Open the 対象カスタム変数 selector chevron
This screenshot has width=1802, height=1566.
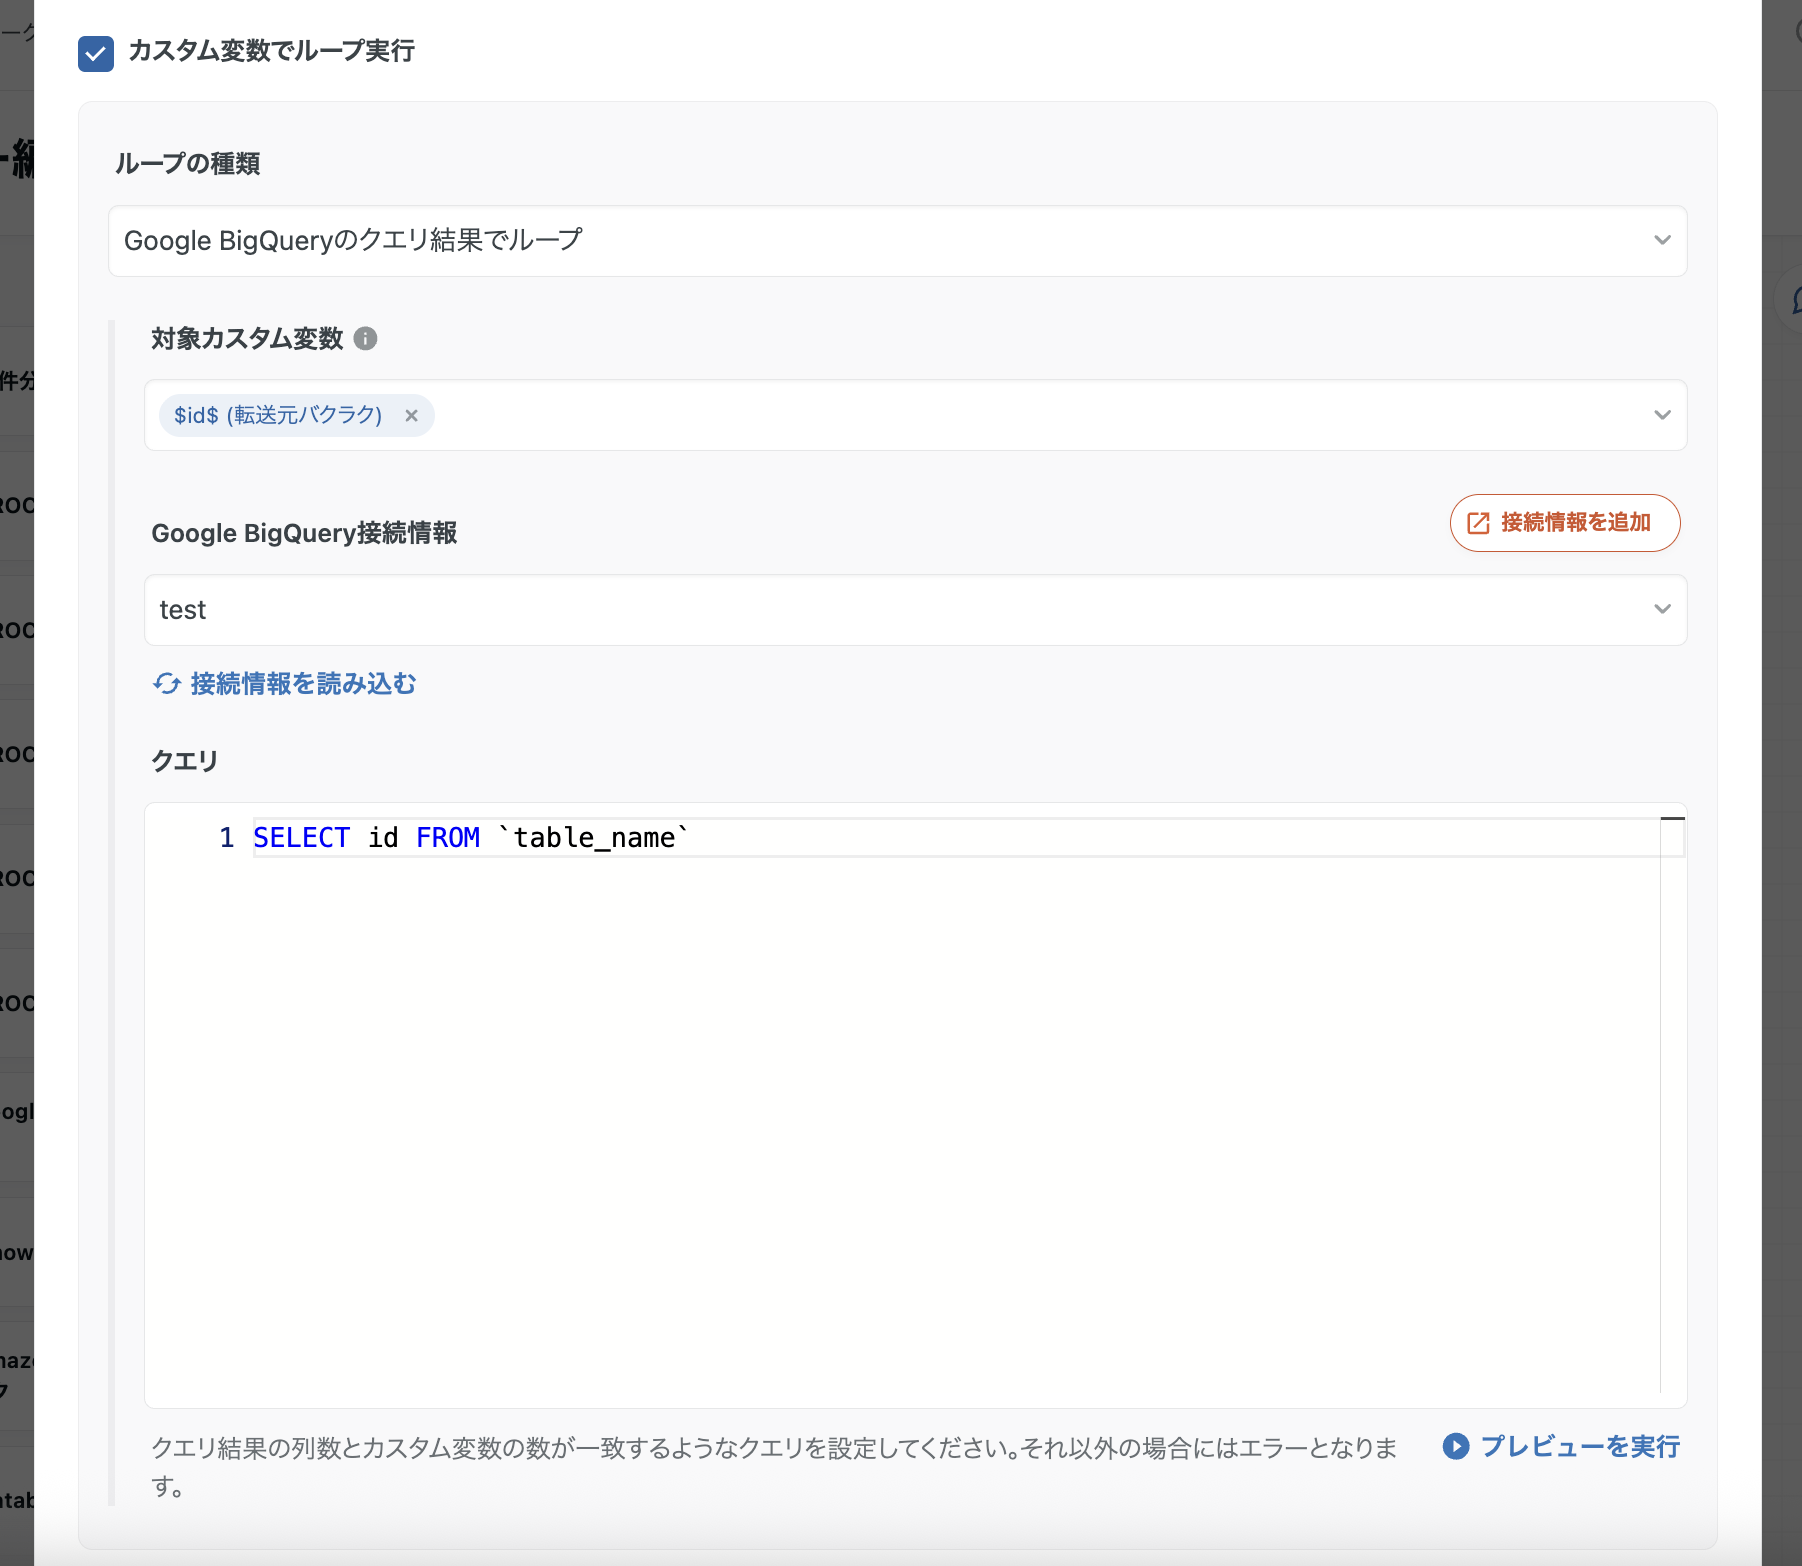point(1662,415)
